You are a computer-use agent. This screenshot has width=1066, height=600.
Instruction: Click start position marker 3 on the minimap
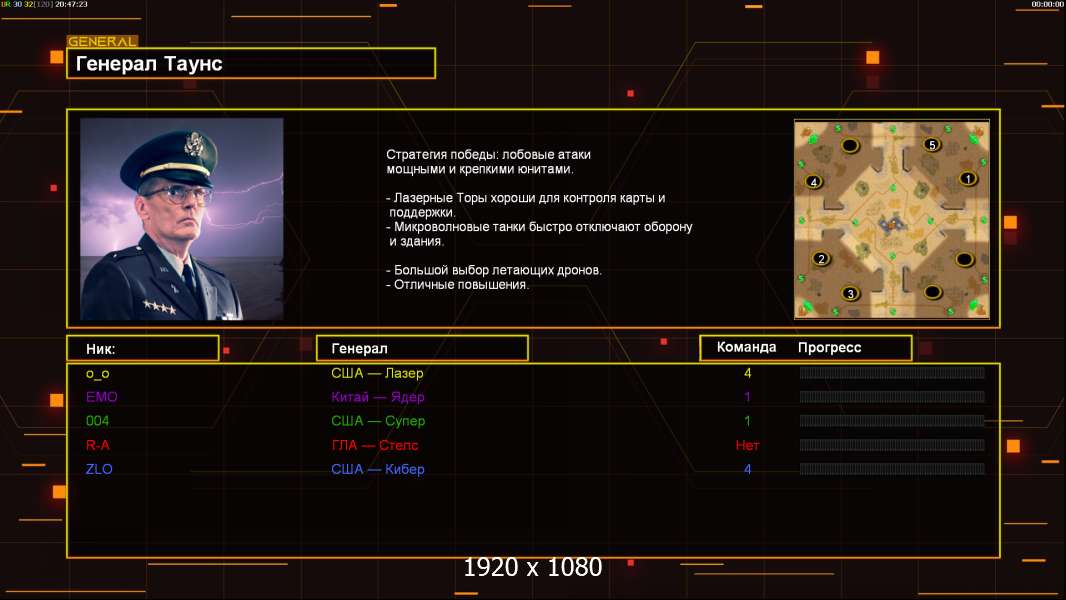tap(850, 294)
